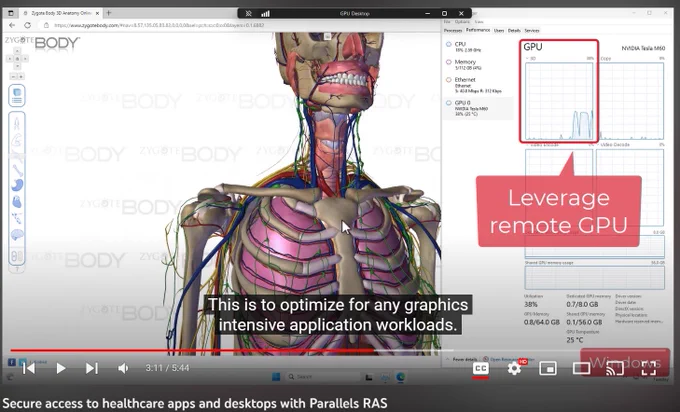
Task: Cast the video to a TV
Action: (x=615, y=369)
